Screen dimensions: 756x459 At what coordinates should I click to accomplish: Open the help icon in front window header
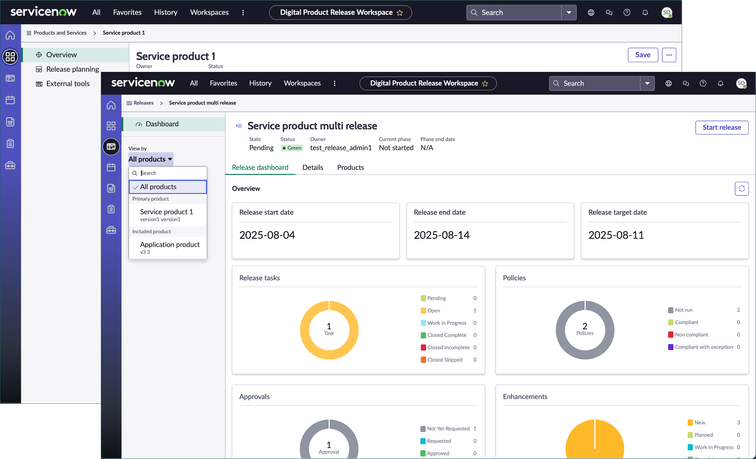(703, 83)
